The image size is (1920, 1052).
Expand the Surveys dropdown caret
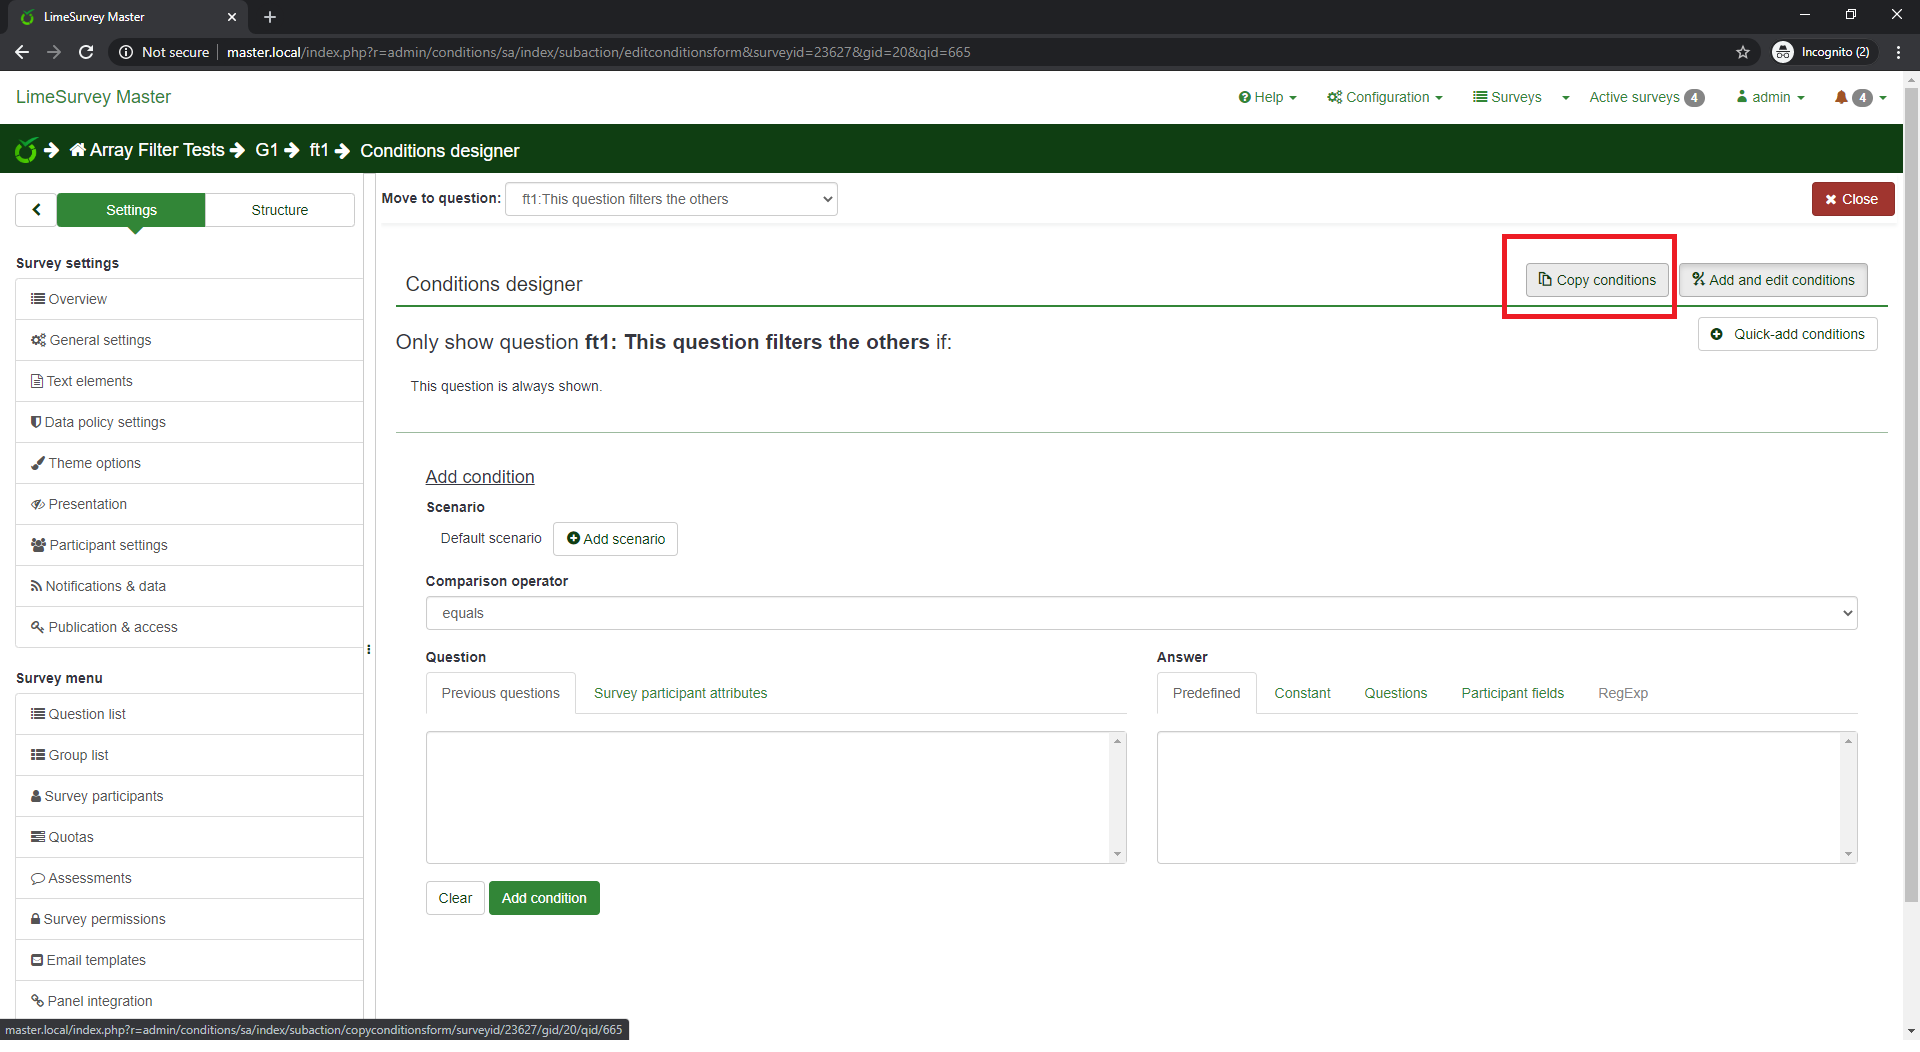tap(1566, 98)
